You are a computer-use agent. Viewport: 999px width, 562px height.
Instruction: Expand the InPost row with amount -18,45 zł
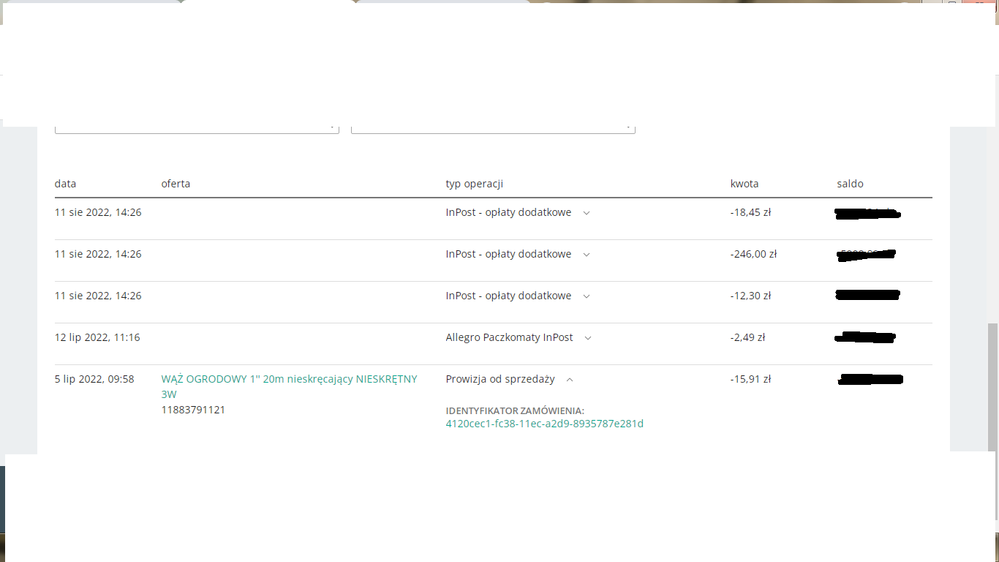click(x=586, y=213)
